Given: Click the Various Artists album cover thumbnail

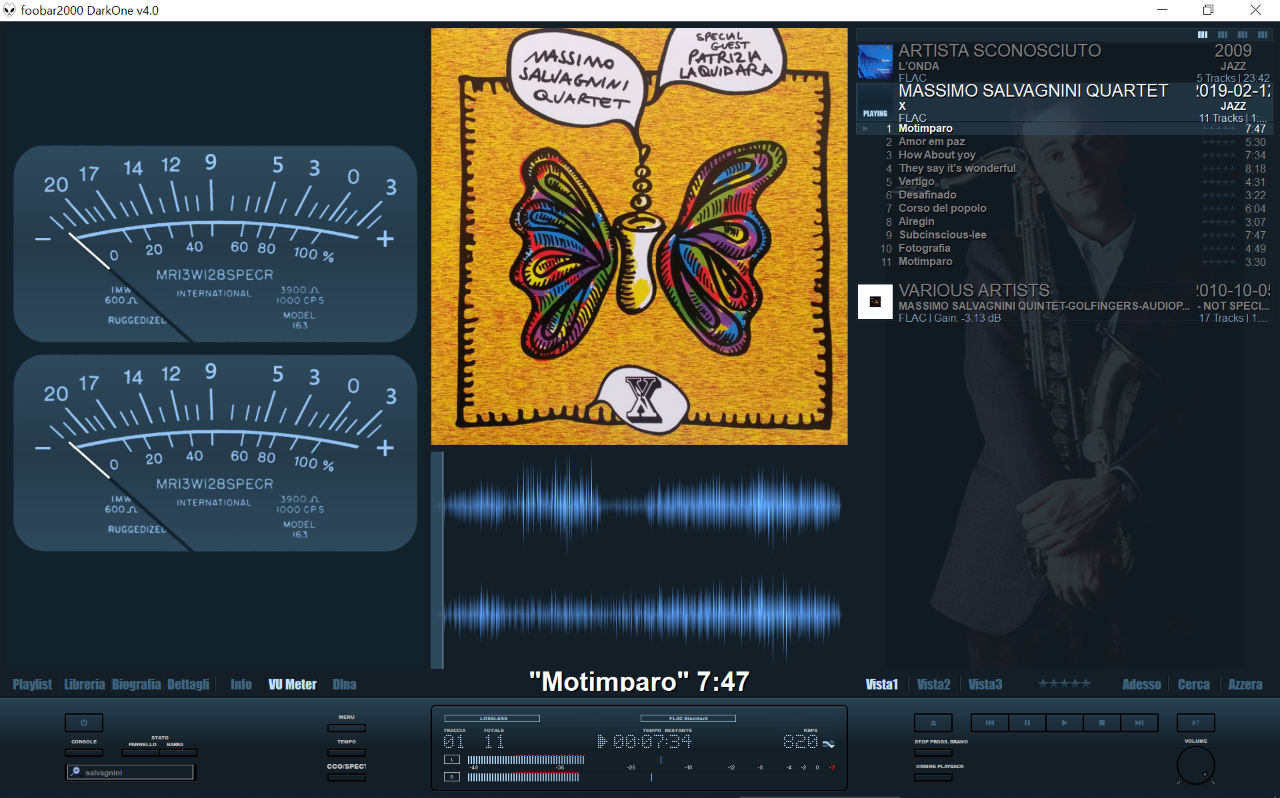Looking at the screenshot, I should click(875, 302).
